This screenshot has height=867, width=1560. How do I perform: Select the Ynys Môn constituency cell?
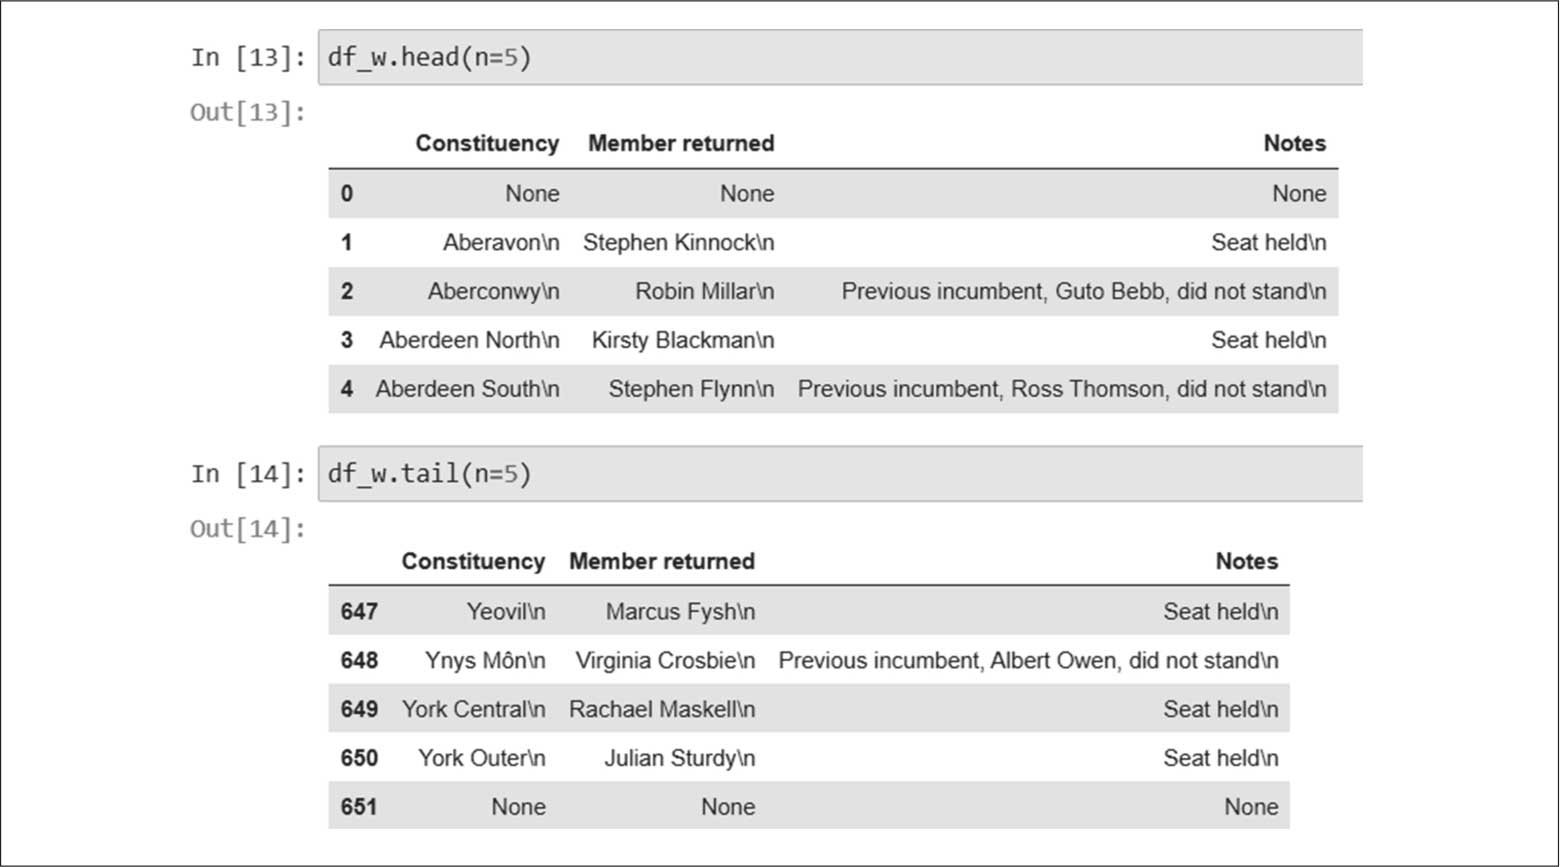pos(485,661)
